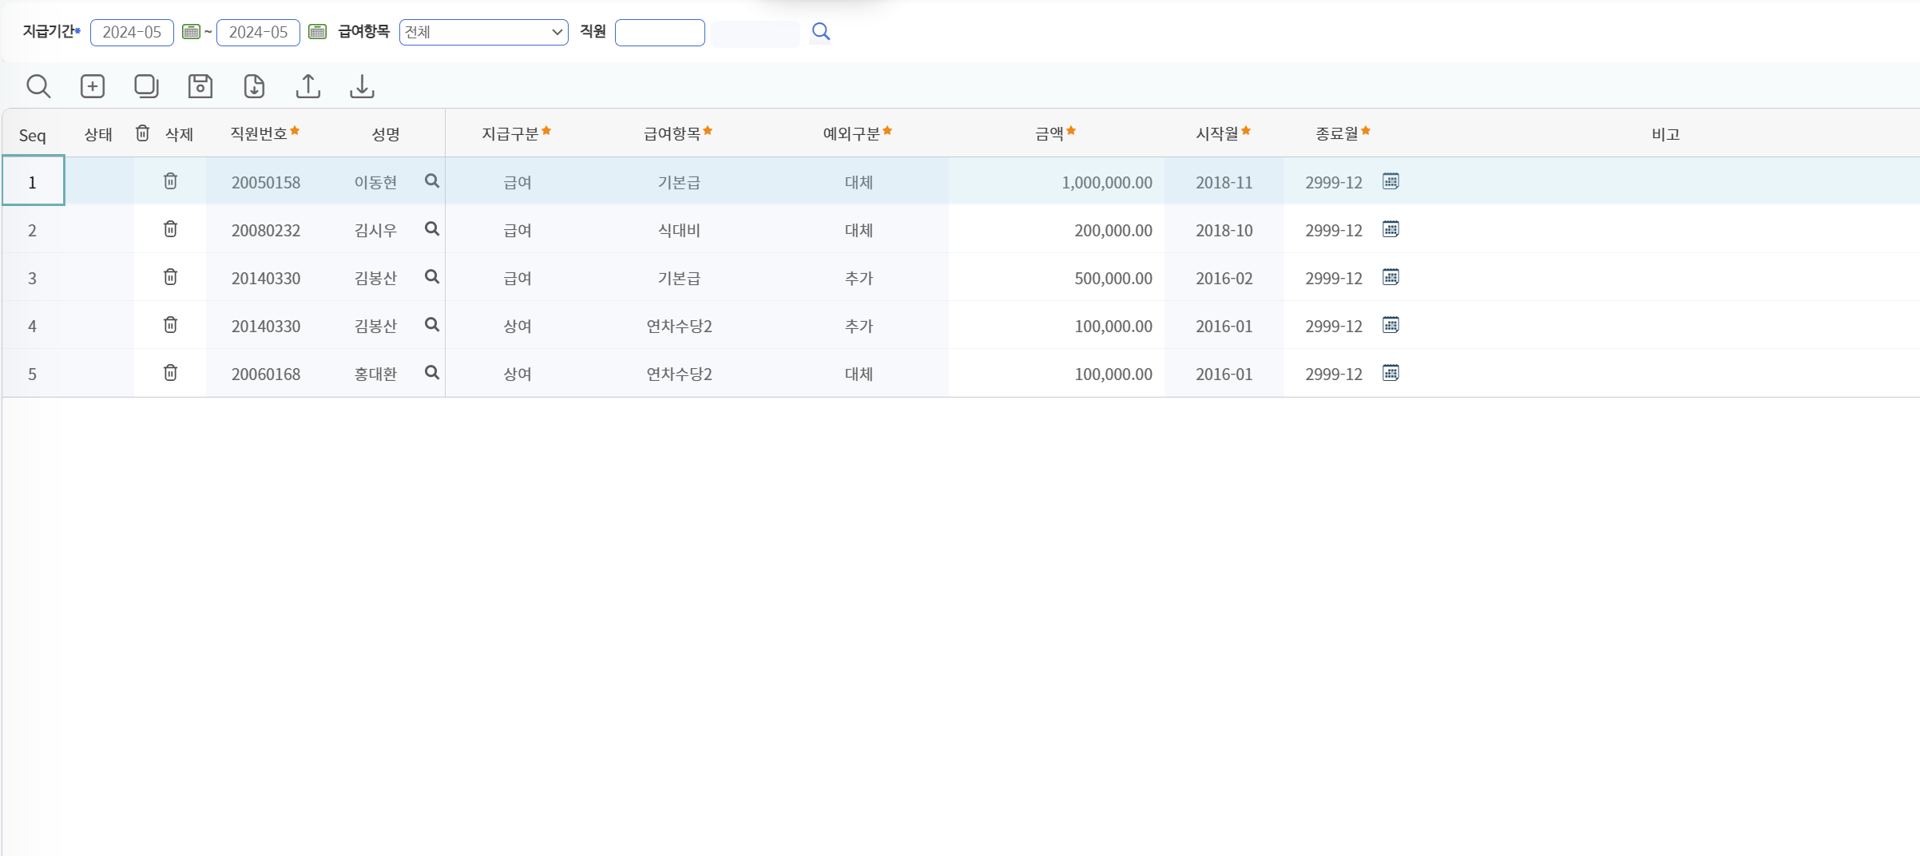
Task: Click employee number 20080232
Action: click(266, 230)
